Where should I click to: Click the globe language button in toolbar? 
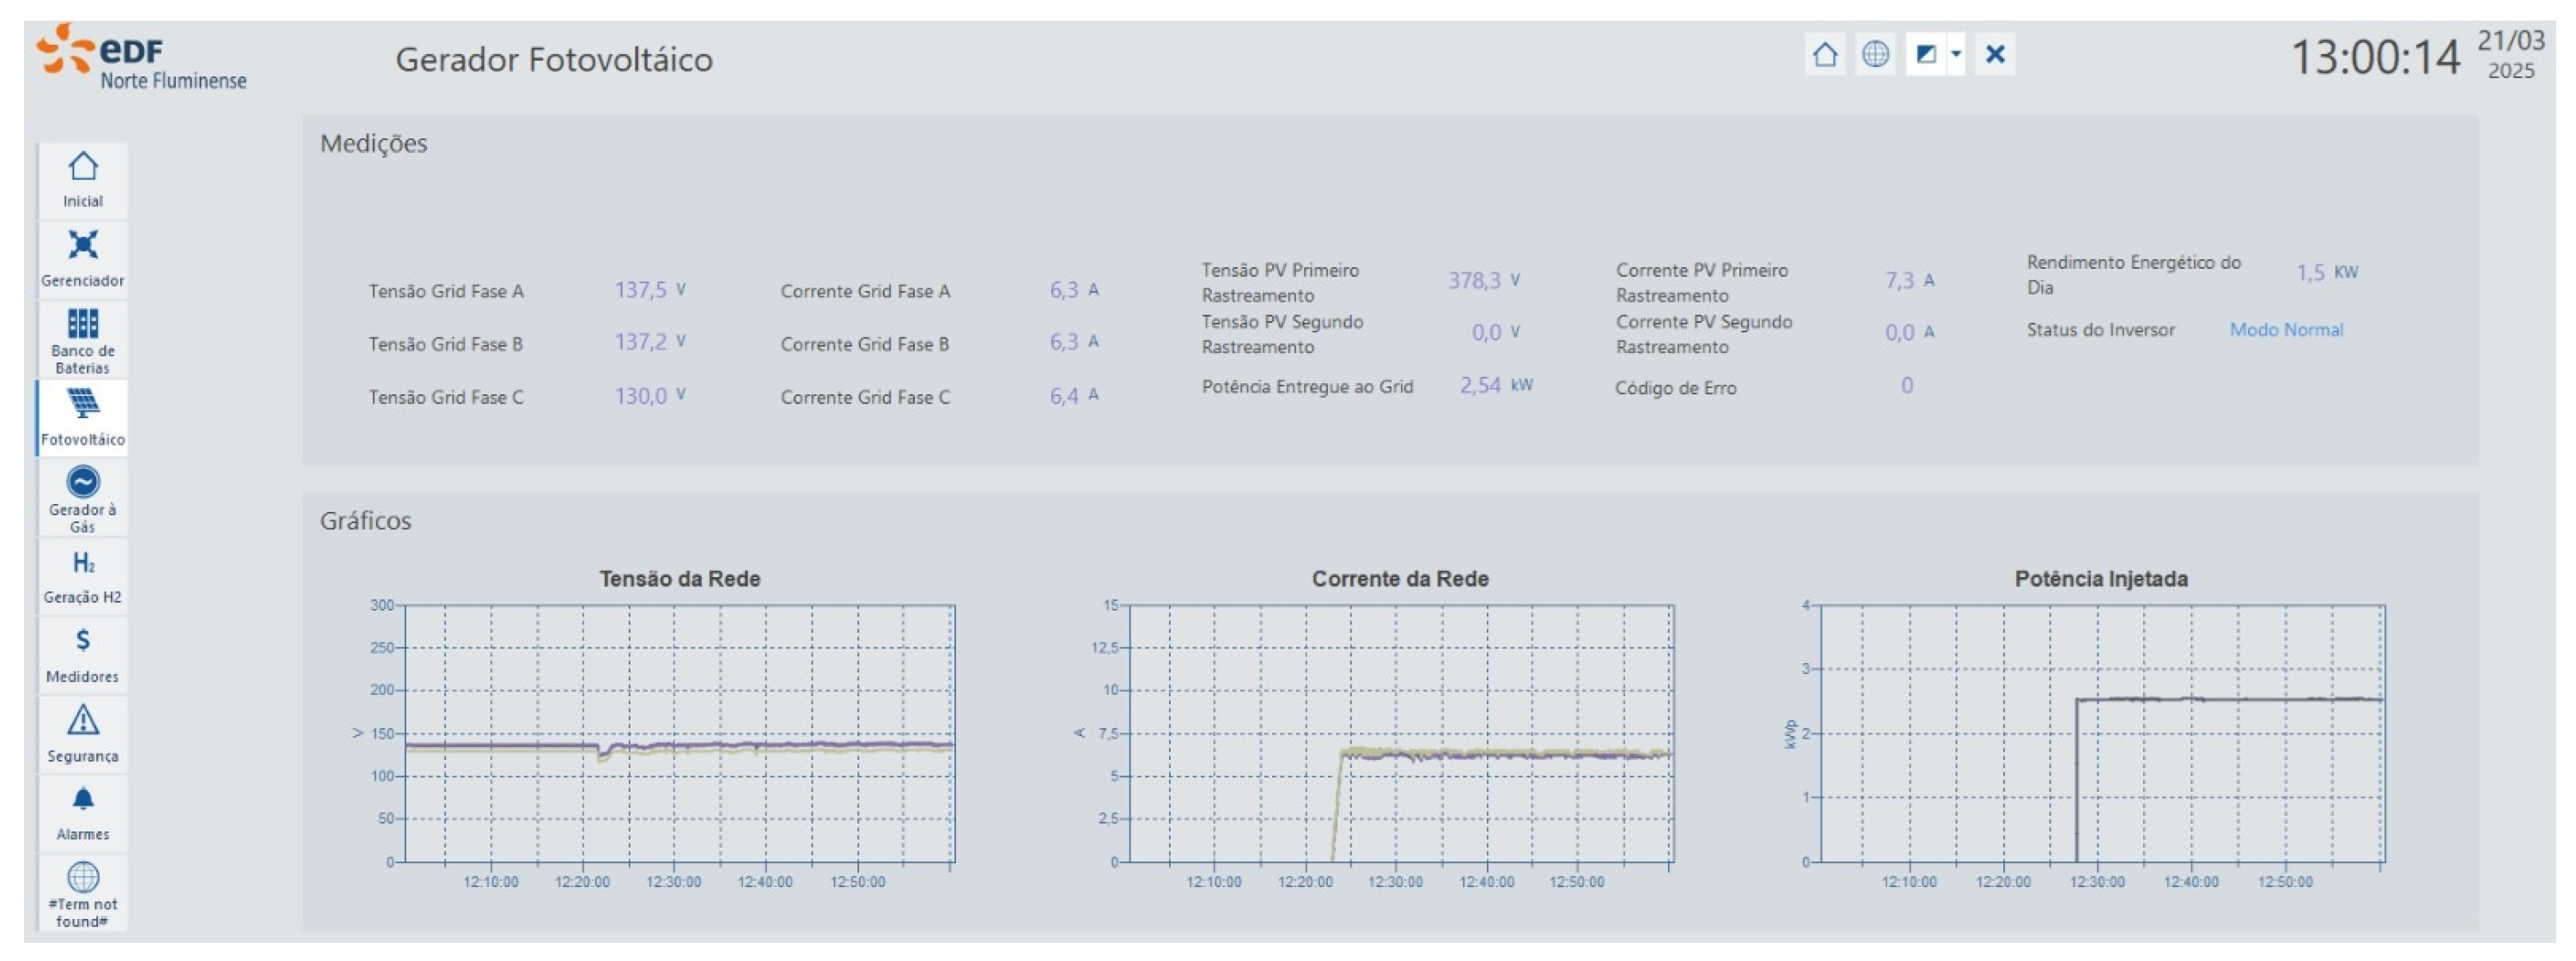[x=1875, y=54]
